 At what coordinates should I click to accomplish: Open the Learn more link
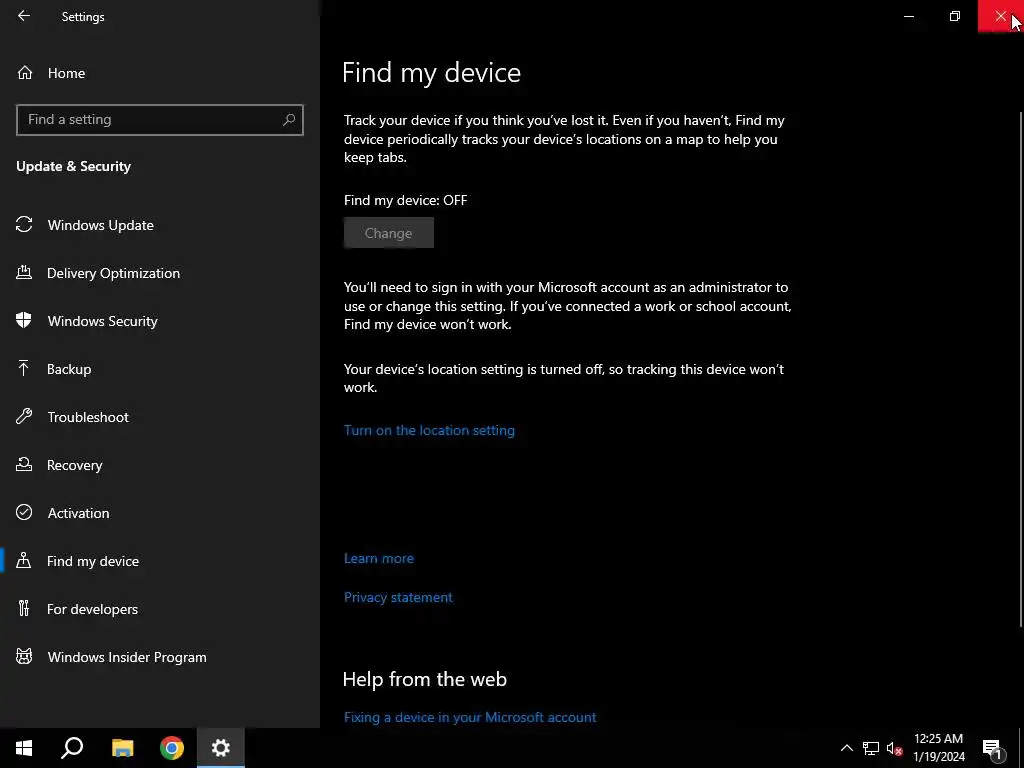379,558
